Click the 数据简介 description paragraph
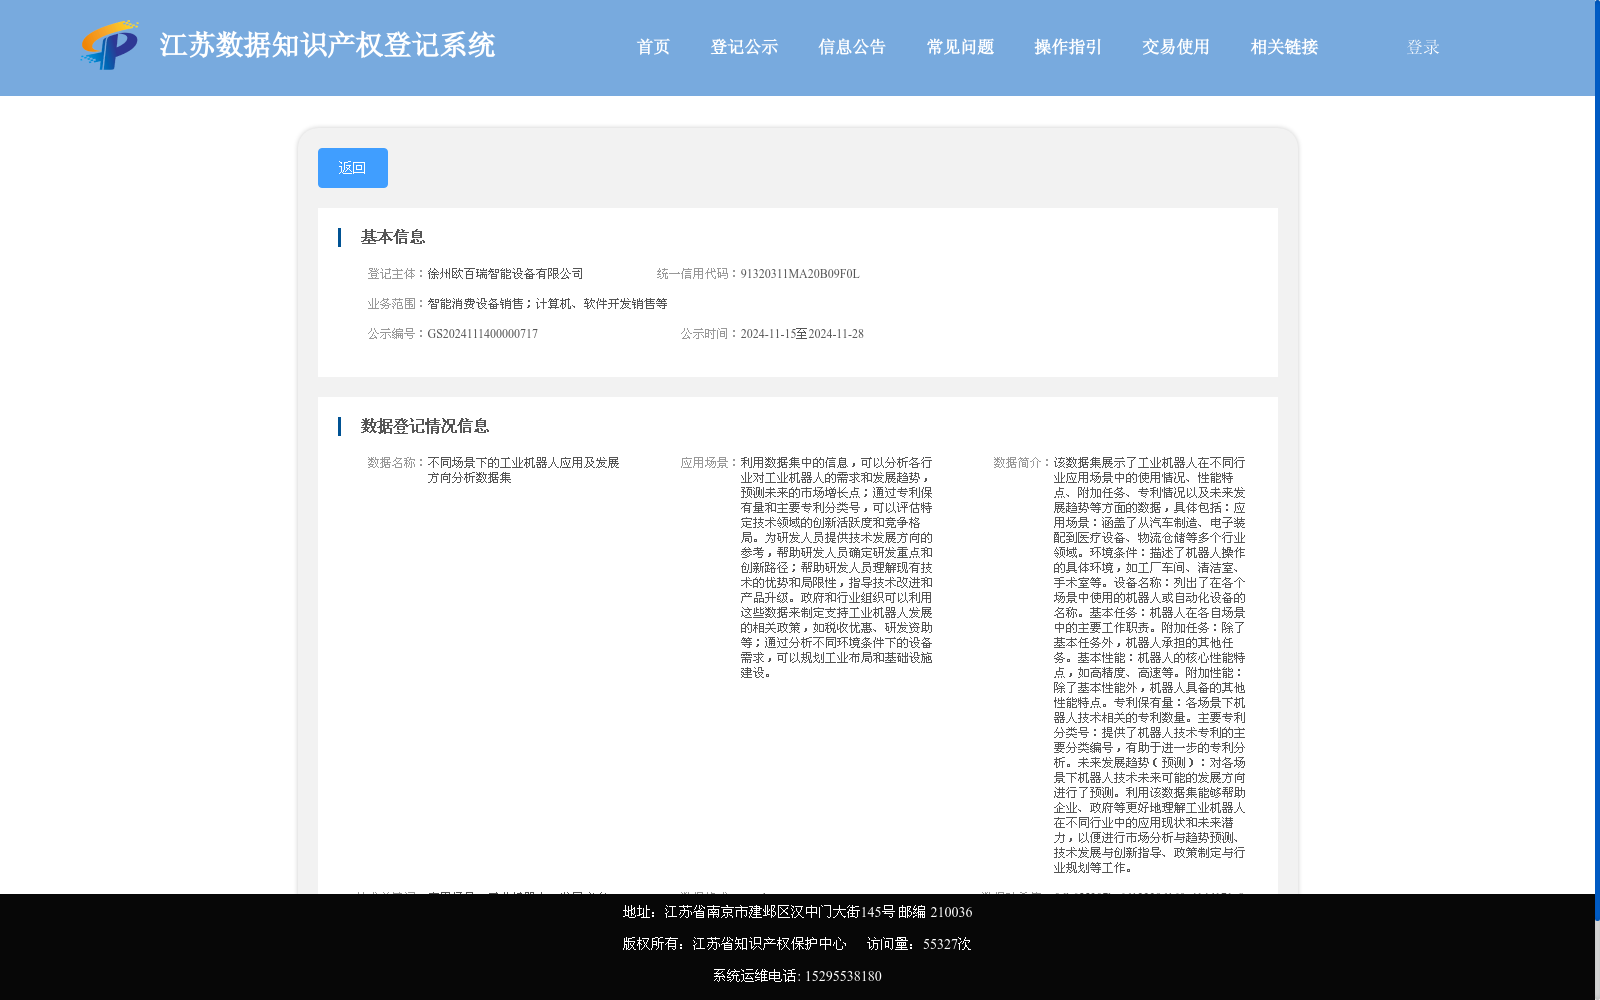This screenshot has height=1000, width=1600. click(x=1149, y=665)
